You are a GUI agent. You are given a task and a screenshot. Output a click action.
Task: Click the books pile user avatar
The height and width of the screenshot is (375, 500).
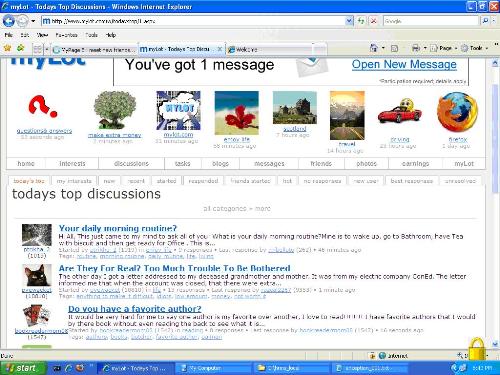(37, 316)
